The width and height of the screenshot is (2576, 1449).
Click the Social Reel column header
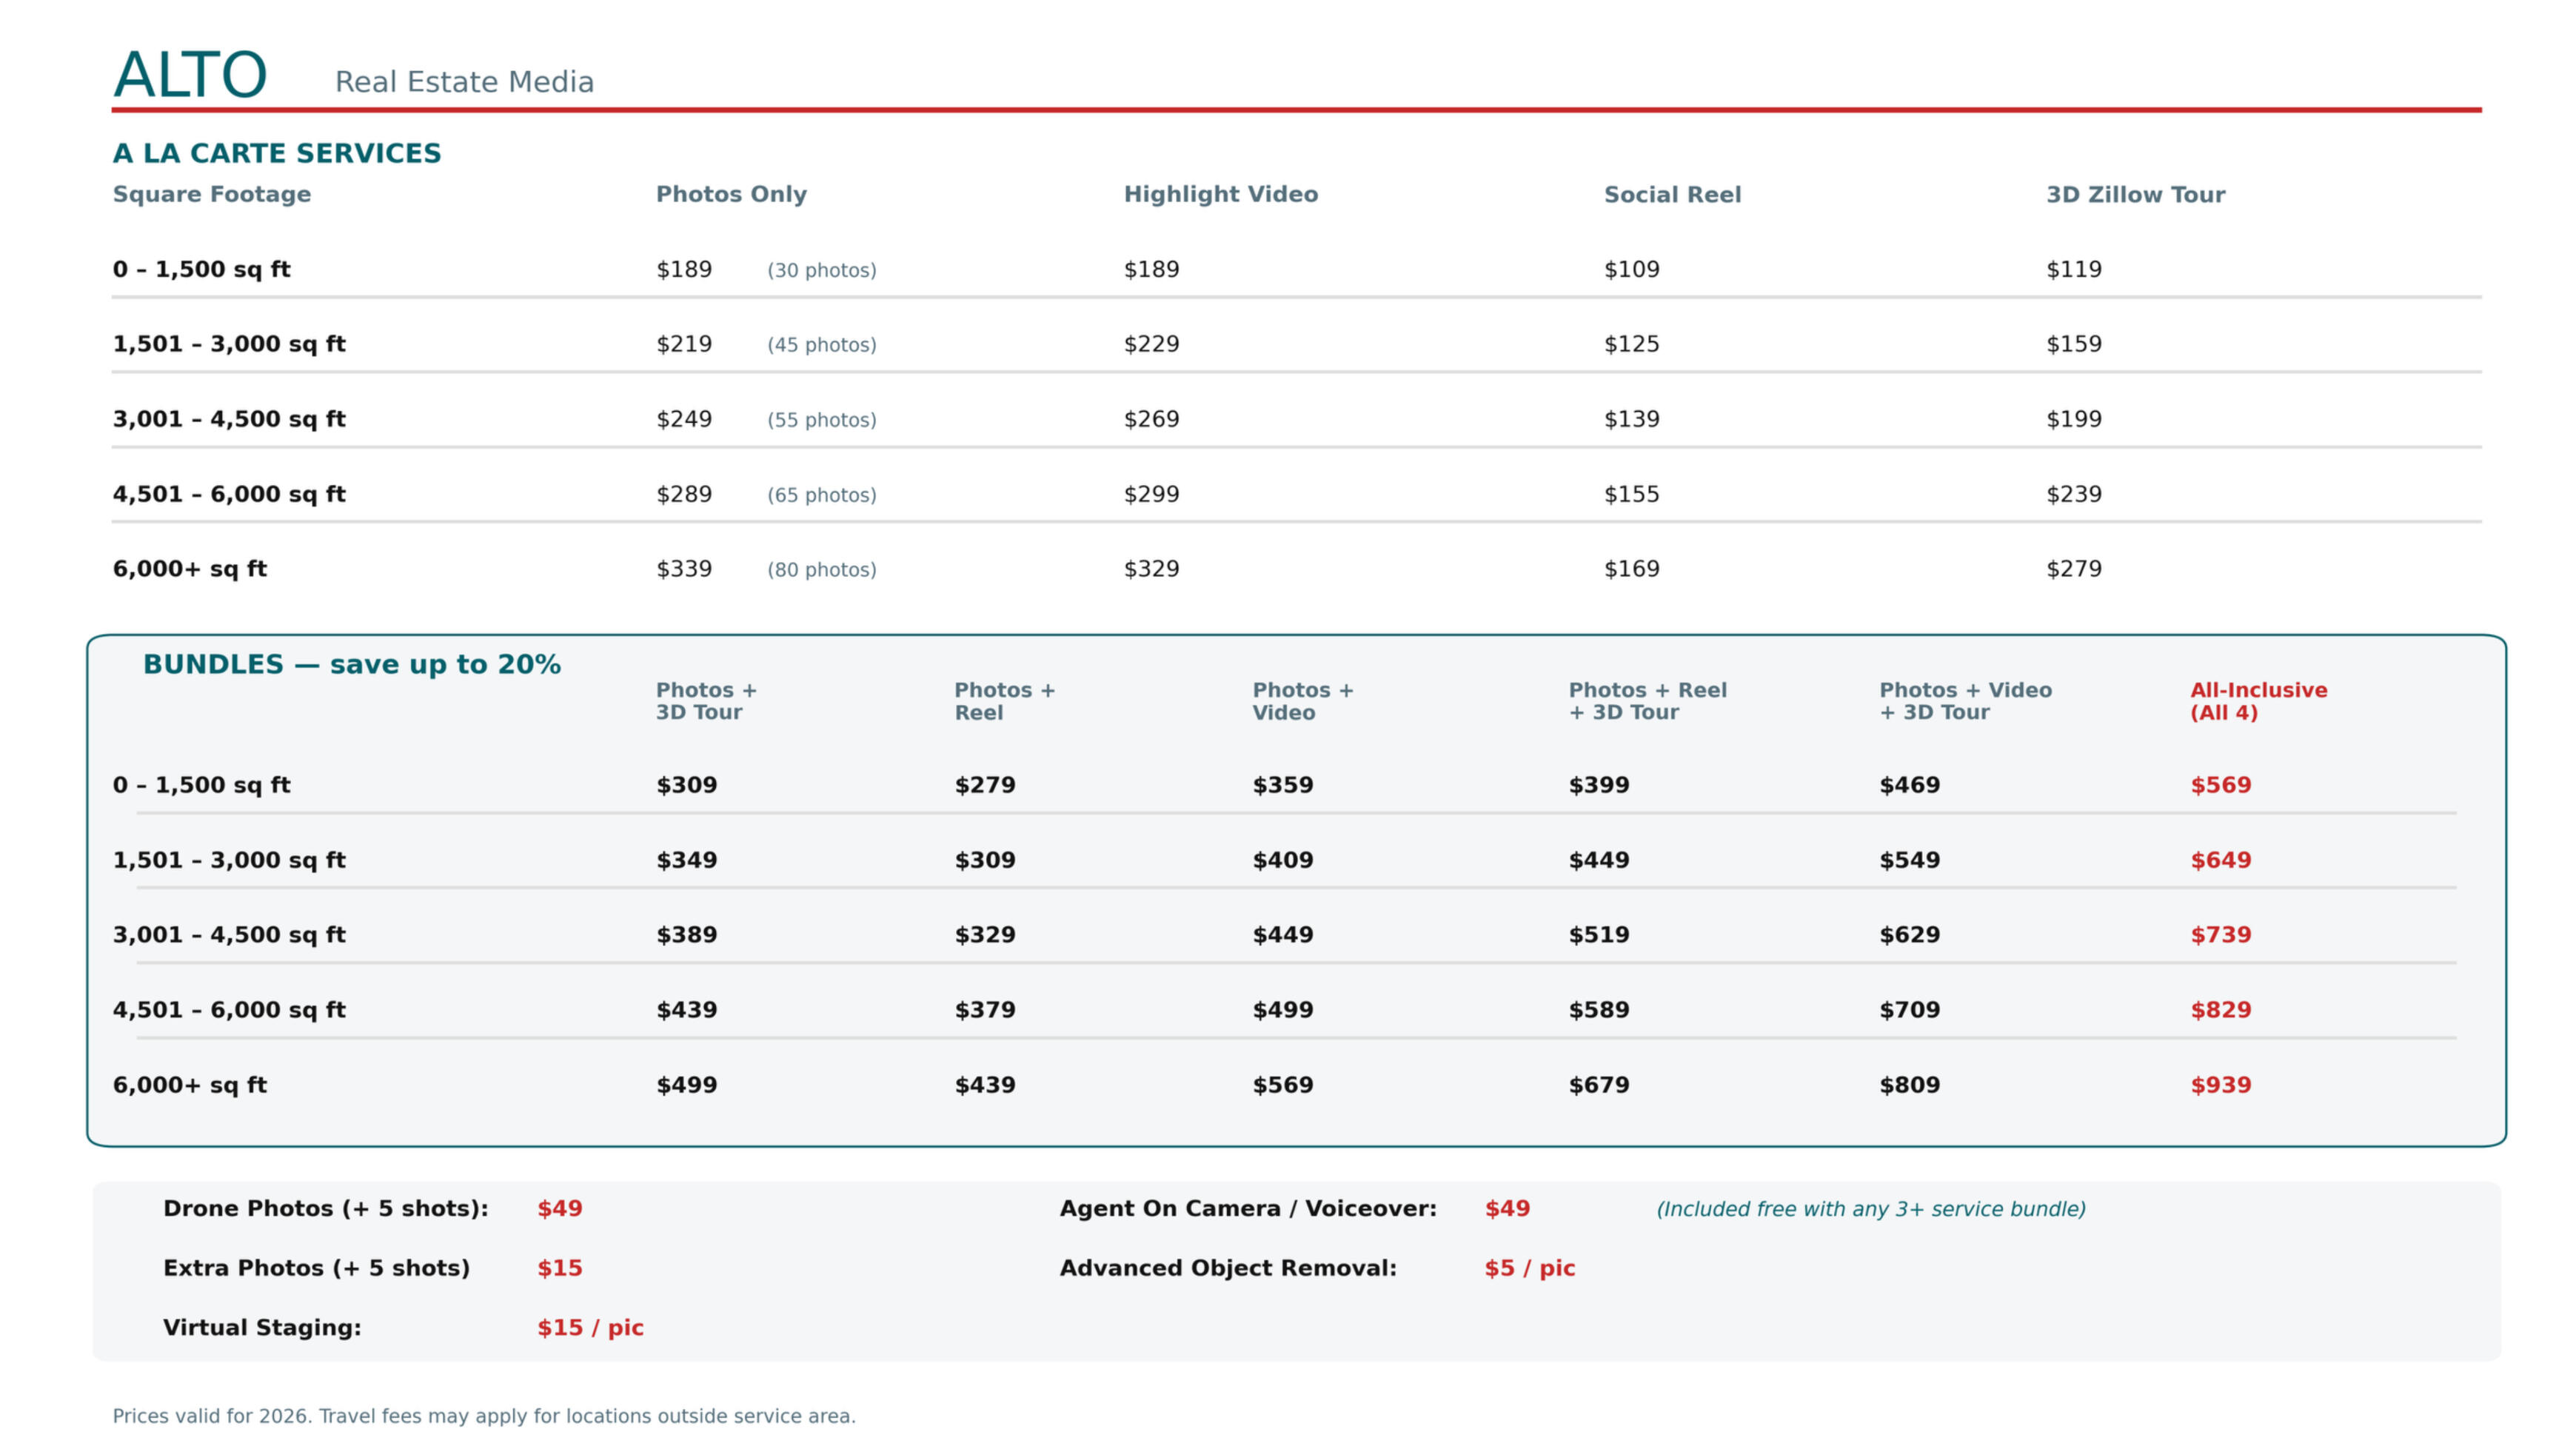click(1672, 195)
